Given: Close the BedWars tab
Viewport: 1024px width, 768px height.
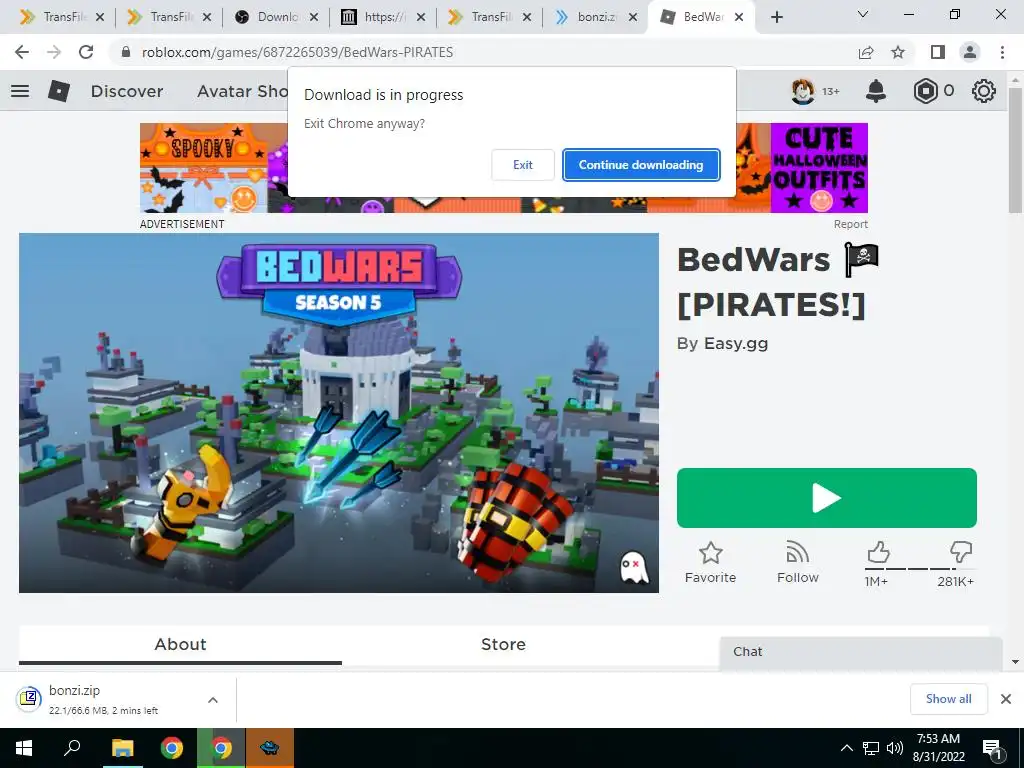Looking at the screenshot, I should (739, 17).
